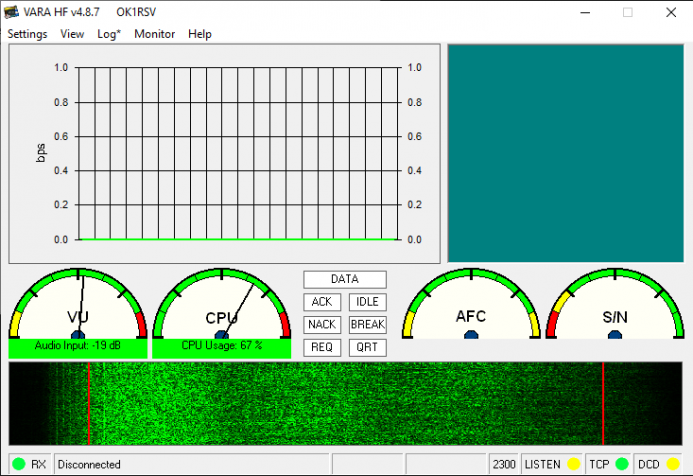
Task: Click the IDLE indicator box
Action: pos(367,302)
